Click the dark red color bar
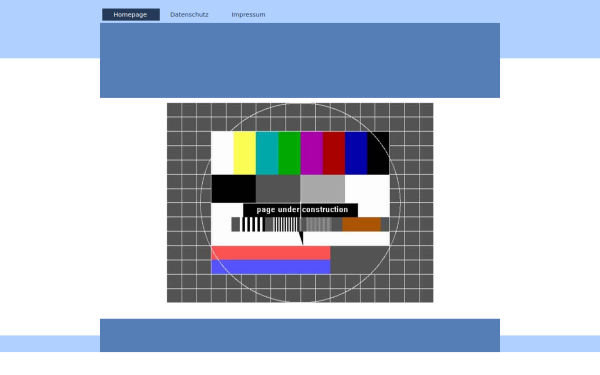The image size is (600, 375). [334, 153]
